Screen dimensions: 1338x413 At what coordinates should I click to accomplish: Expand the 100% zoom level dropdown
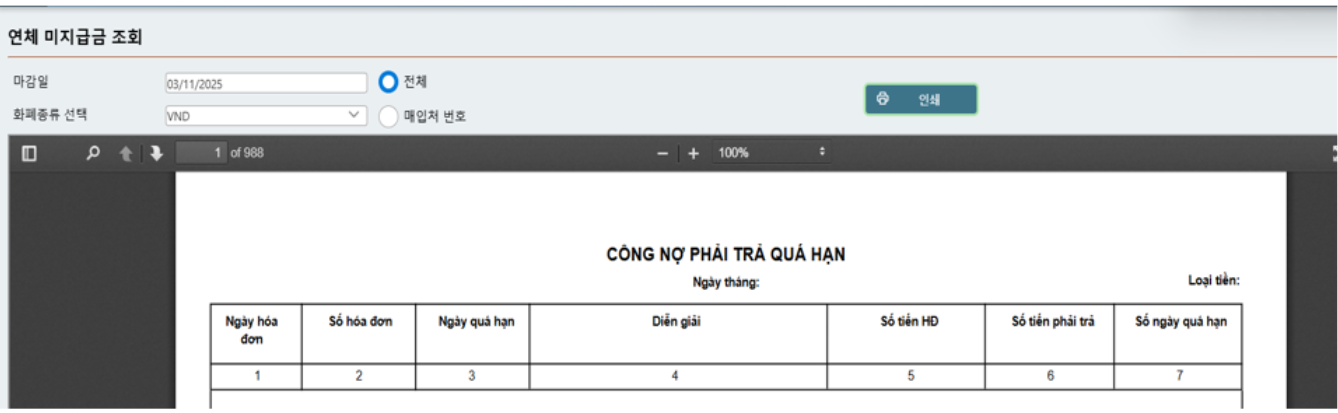[770, 153]
